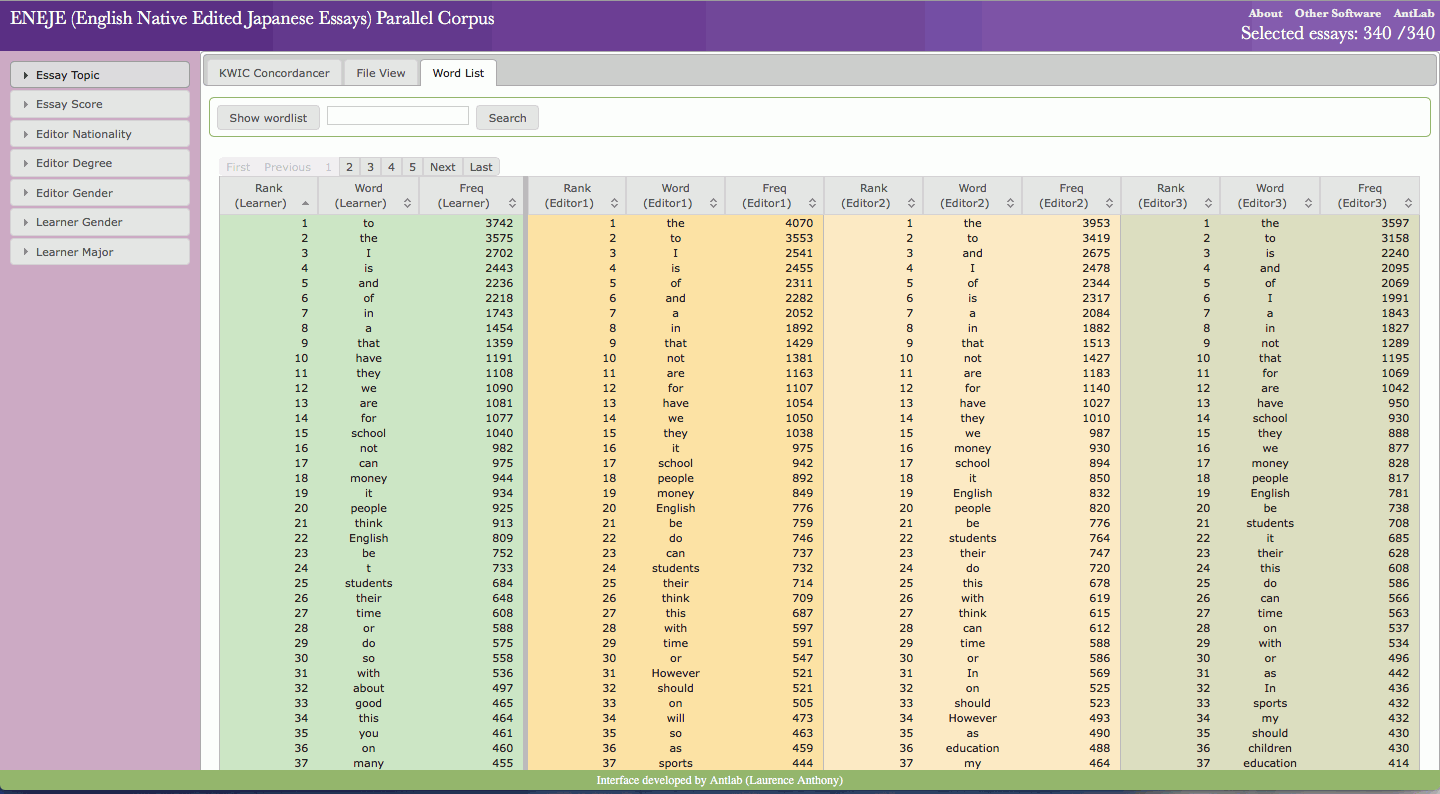Sort by Freq (Editor2) column icon
Screen dimensions: 1440x794
pos(1110,203)
